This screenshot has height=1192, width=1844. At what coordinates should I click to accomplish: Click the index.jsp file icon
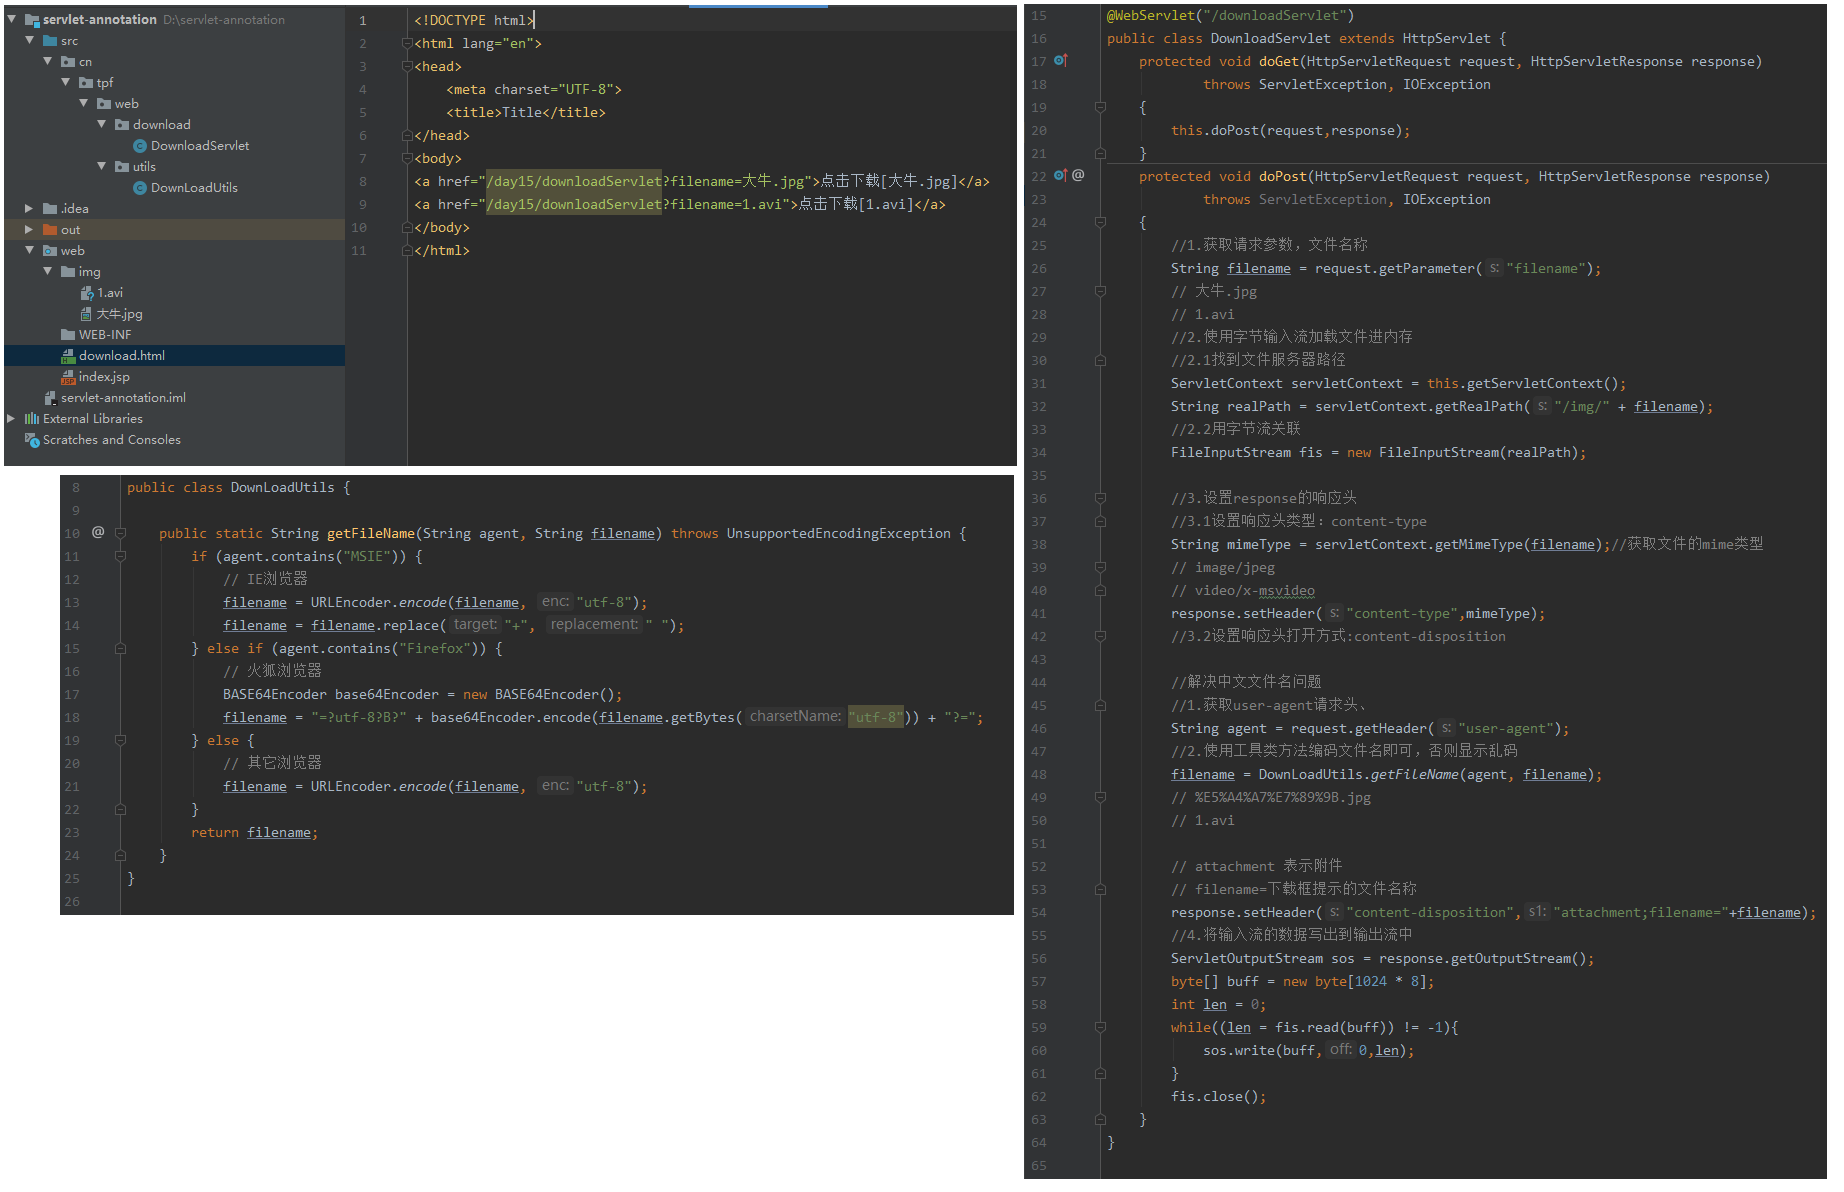(68, 377)
